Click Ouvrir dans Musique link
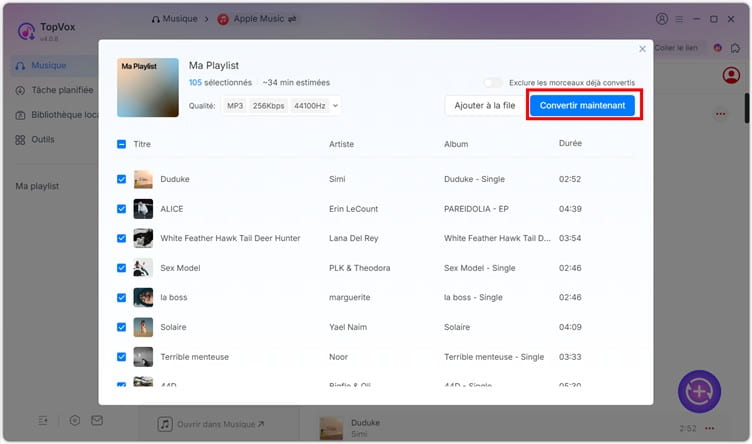The image size is (752, 444). click(221, 424)
